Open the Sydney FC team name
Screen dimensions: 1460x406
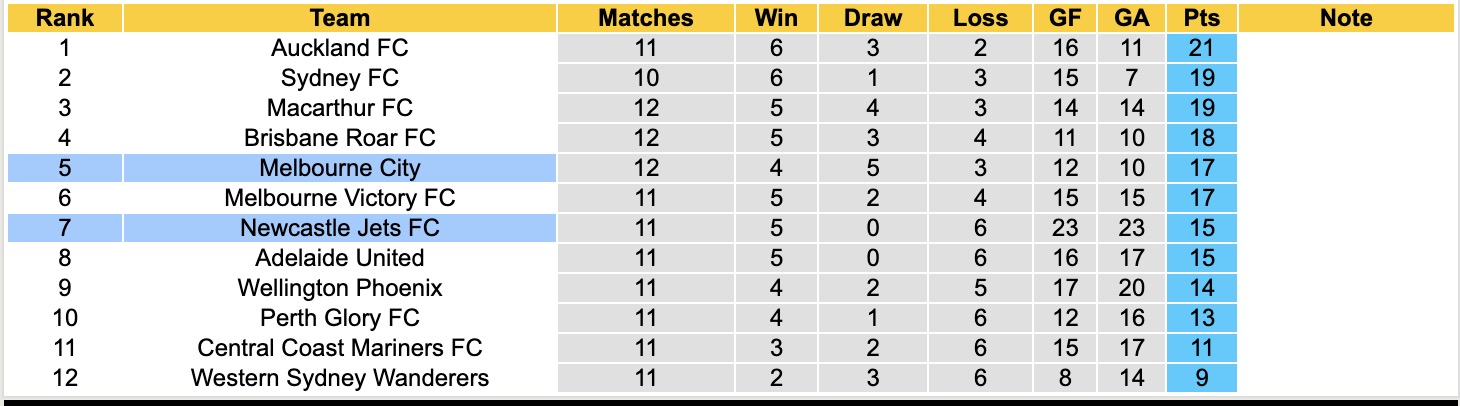(339, 78)
